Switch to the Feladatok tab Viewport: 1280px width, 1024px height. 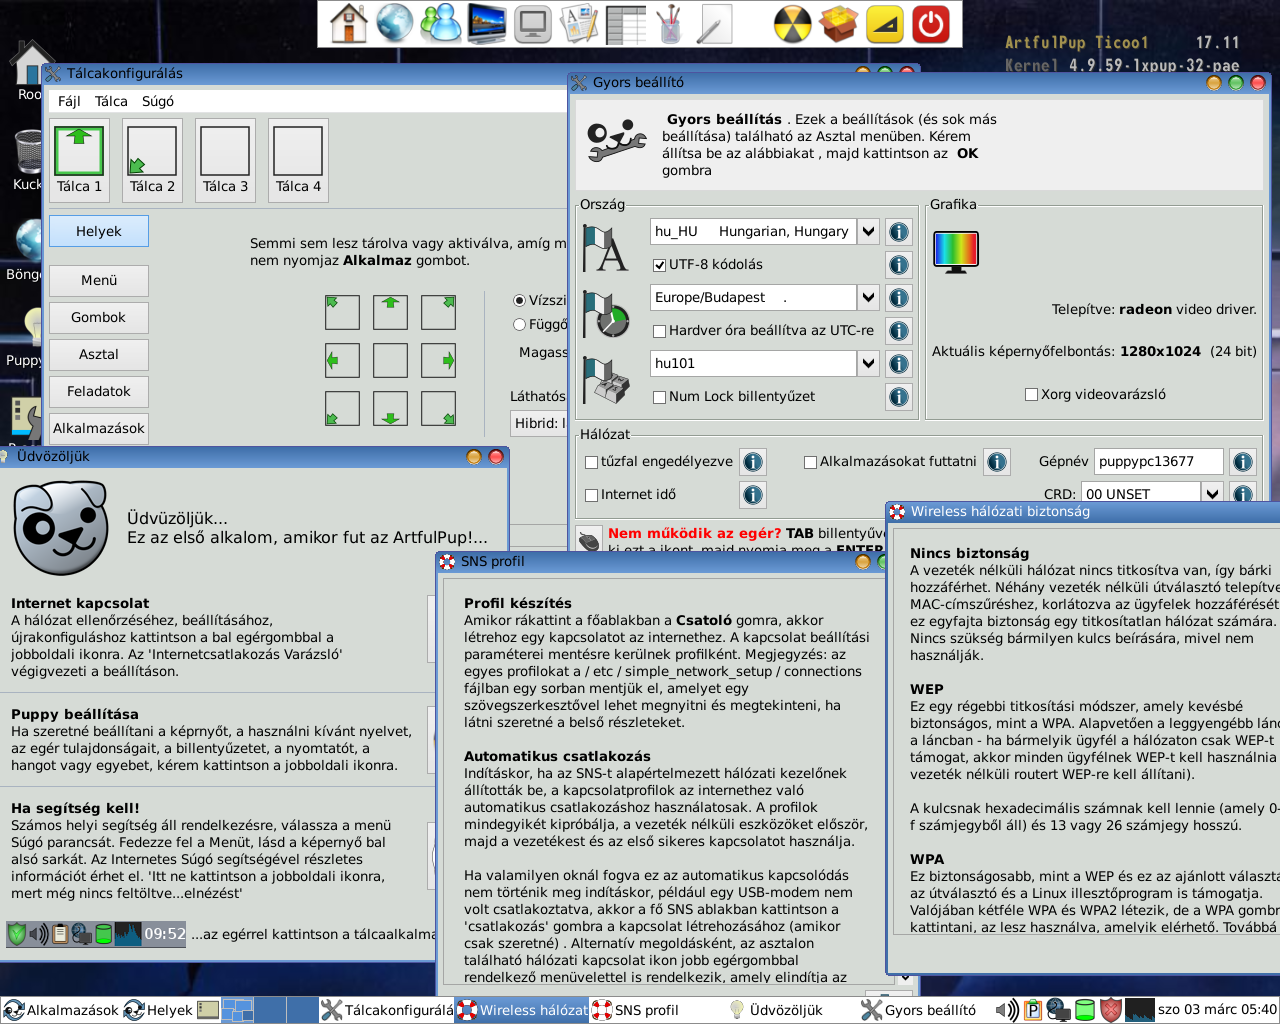(x=99, y=392)
